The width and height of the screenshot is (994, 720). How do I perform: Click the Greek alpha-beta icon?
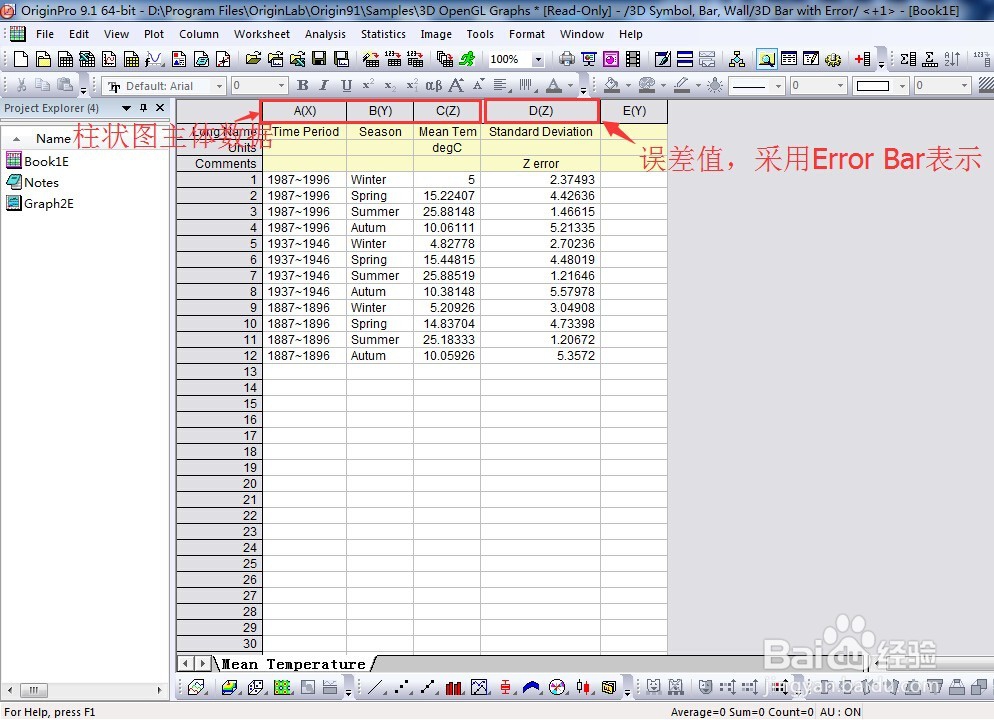pos(434,85)
